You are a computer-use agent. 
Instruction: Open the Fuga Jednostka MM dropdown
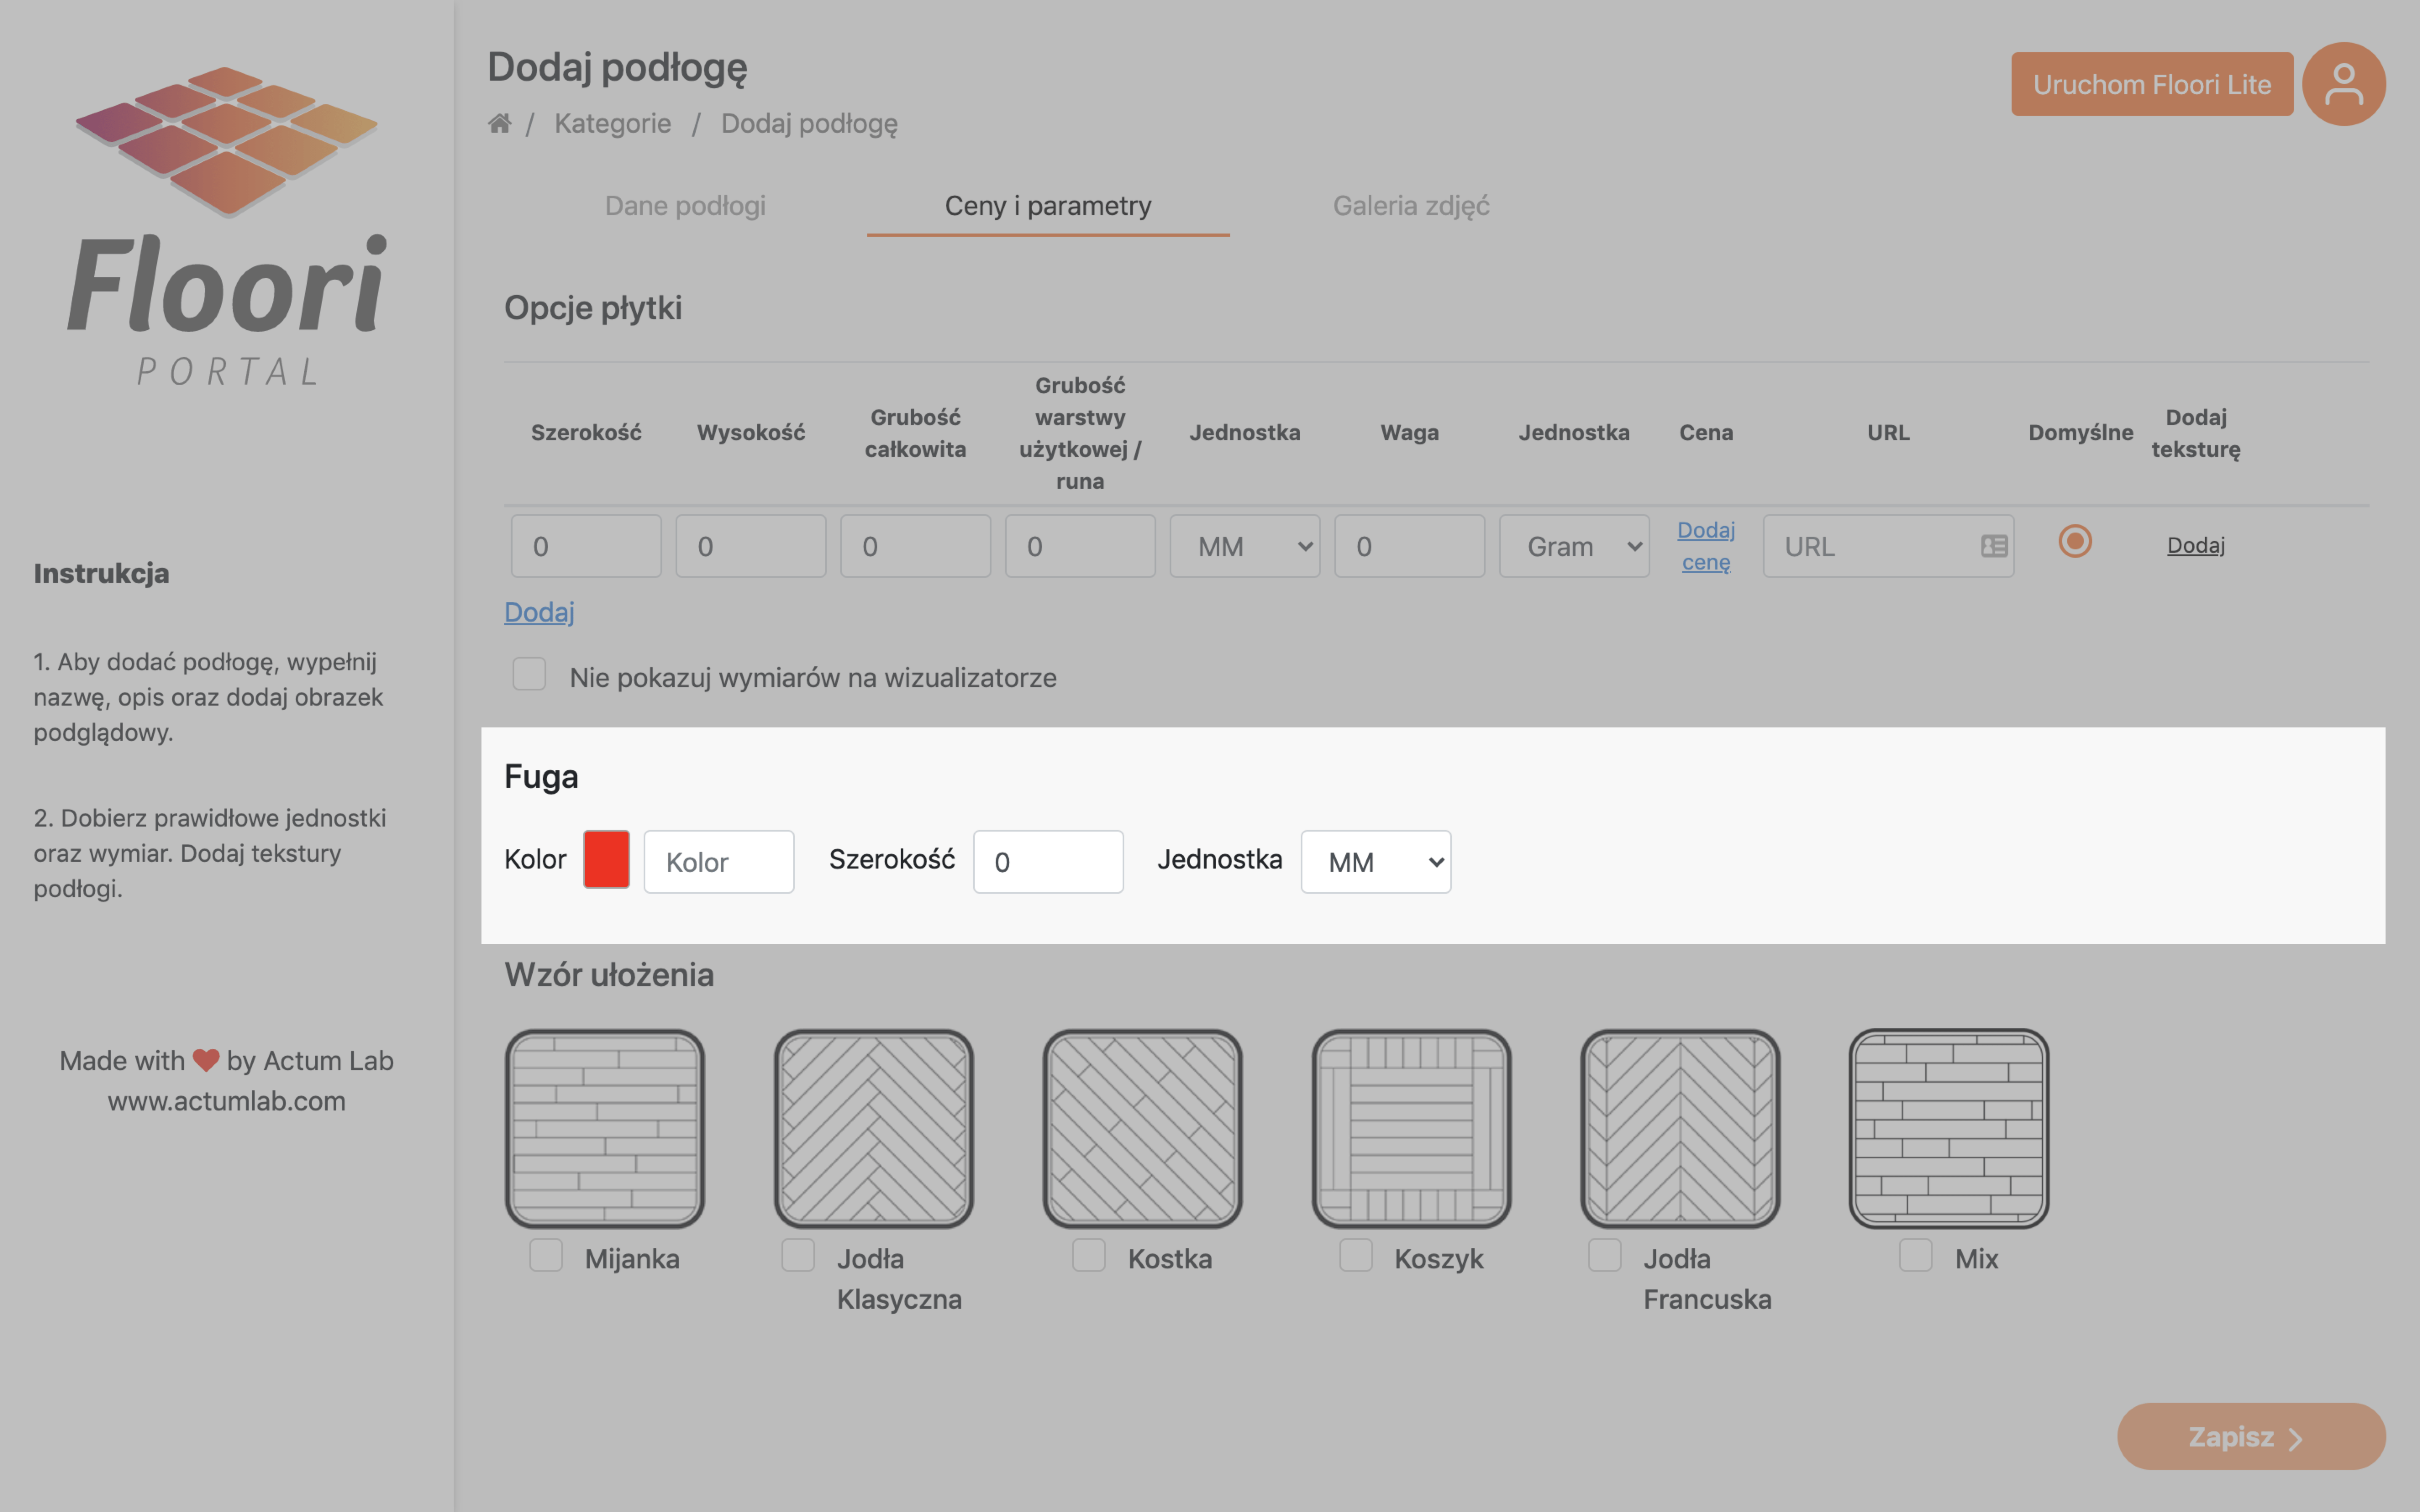pos(1376,861)
